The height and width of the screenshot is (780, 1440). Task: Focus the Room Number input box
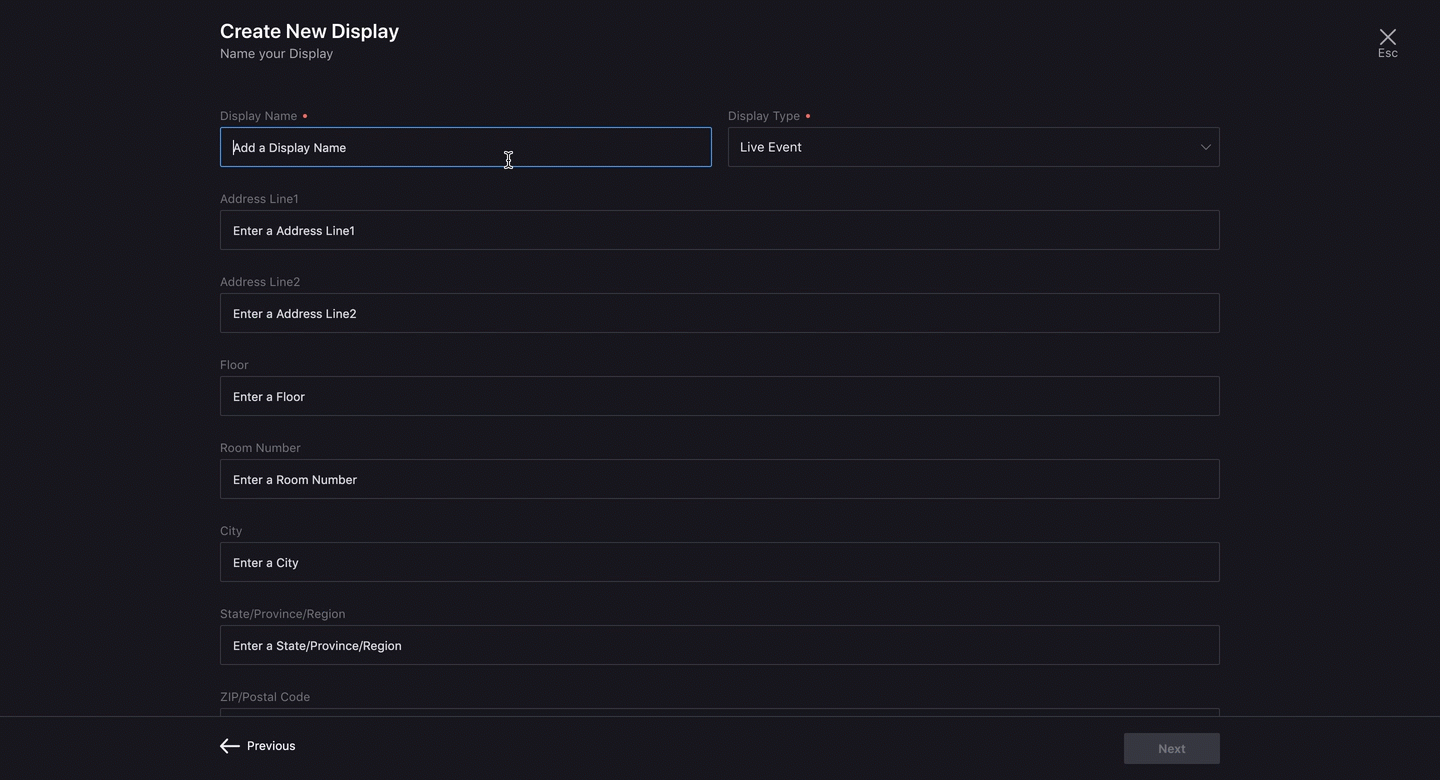(x=719, y=479)
